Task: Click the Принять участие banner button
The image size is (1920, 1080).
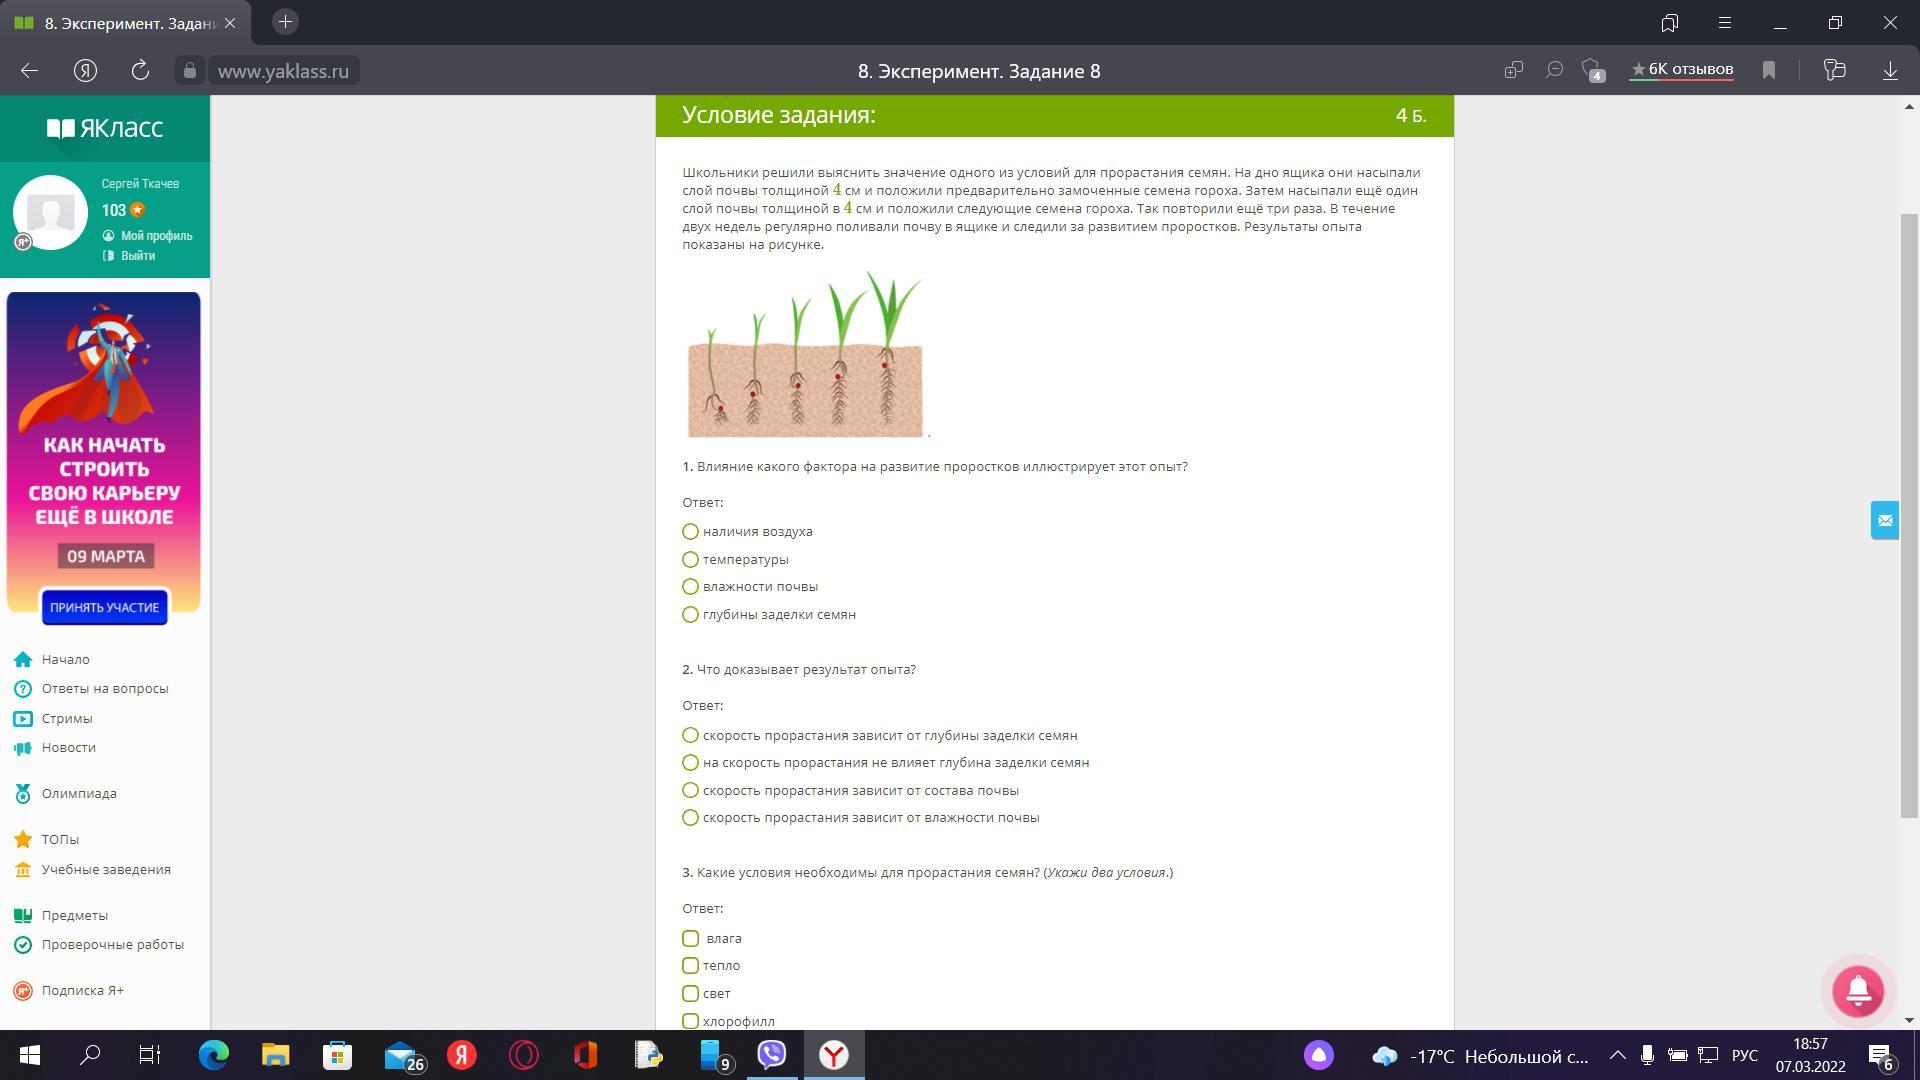Action: point(104,607)
